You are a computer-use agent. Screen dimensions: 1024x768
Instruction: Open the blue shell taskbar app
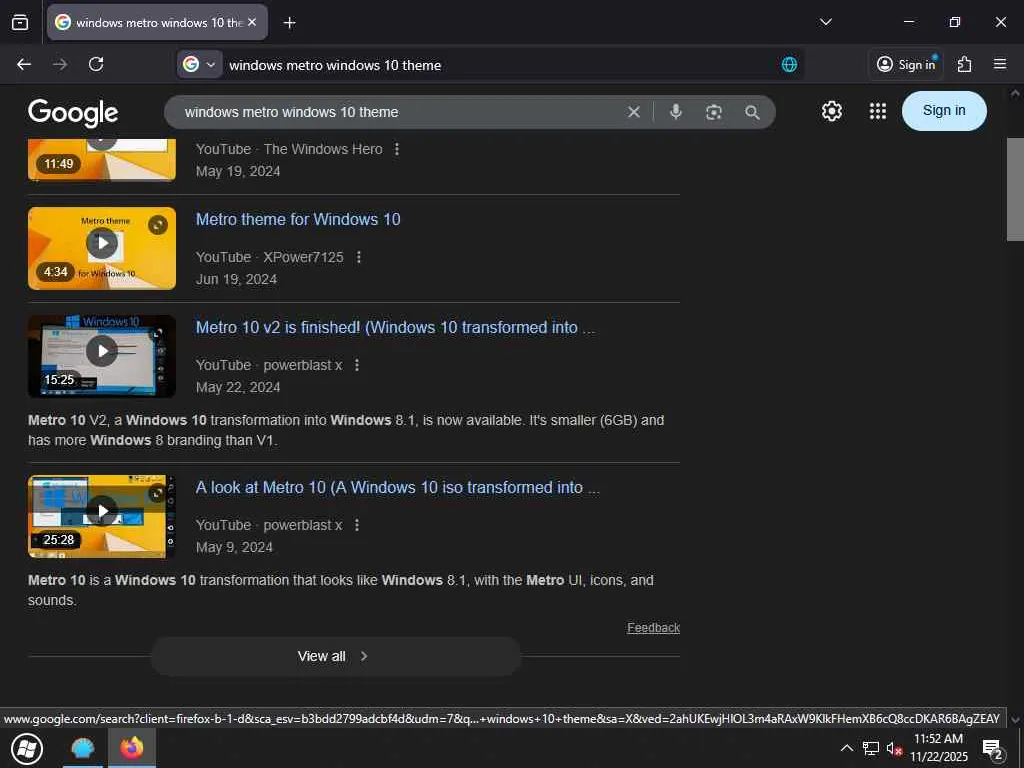tap(83, 748)
